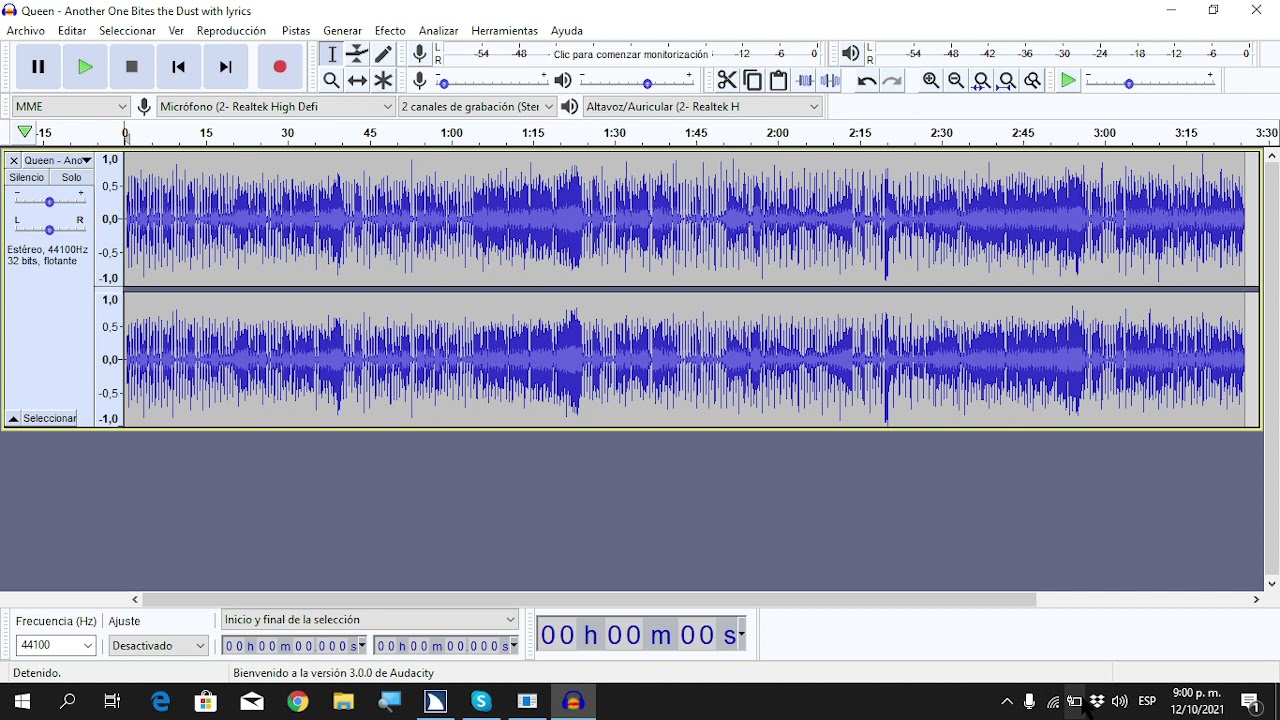Image resolution: width=1280 pixels, height=720 pixels.
Task: Open the audio position time format arrow
Action: coord(741,635)
